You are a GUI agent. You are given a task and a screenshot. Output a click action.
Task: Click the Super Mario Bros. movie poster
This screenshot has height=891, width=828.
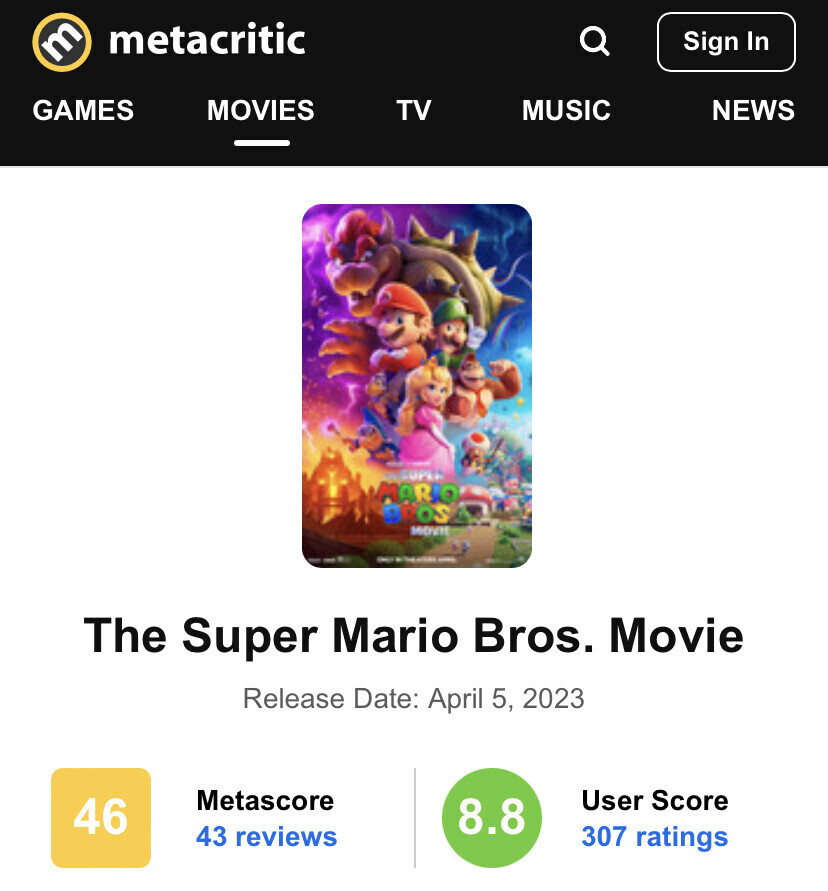(x=417, y=386)
